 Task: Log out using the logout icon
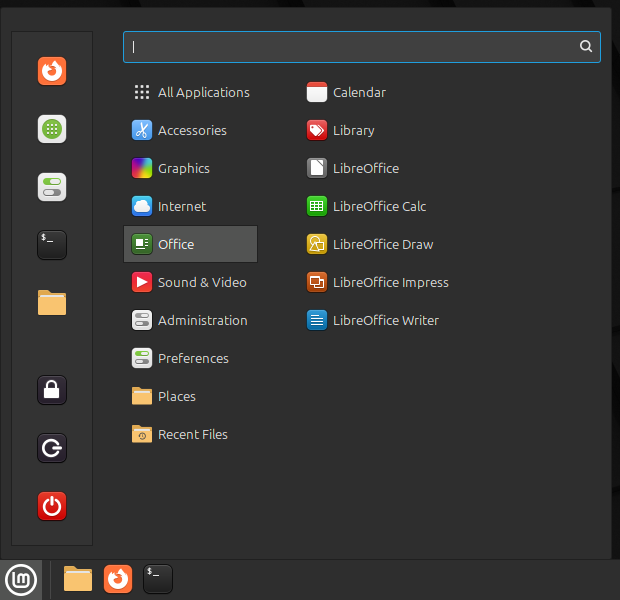[52, 448]
